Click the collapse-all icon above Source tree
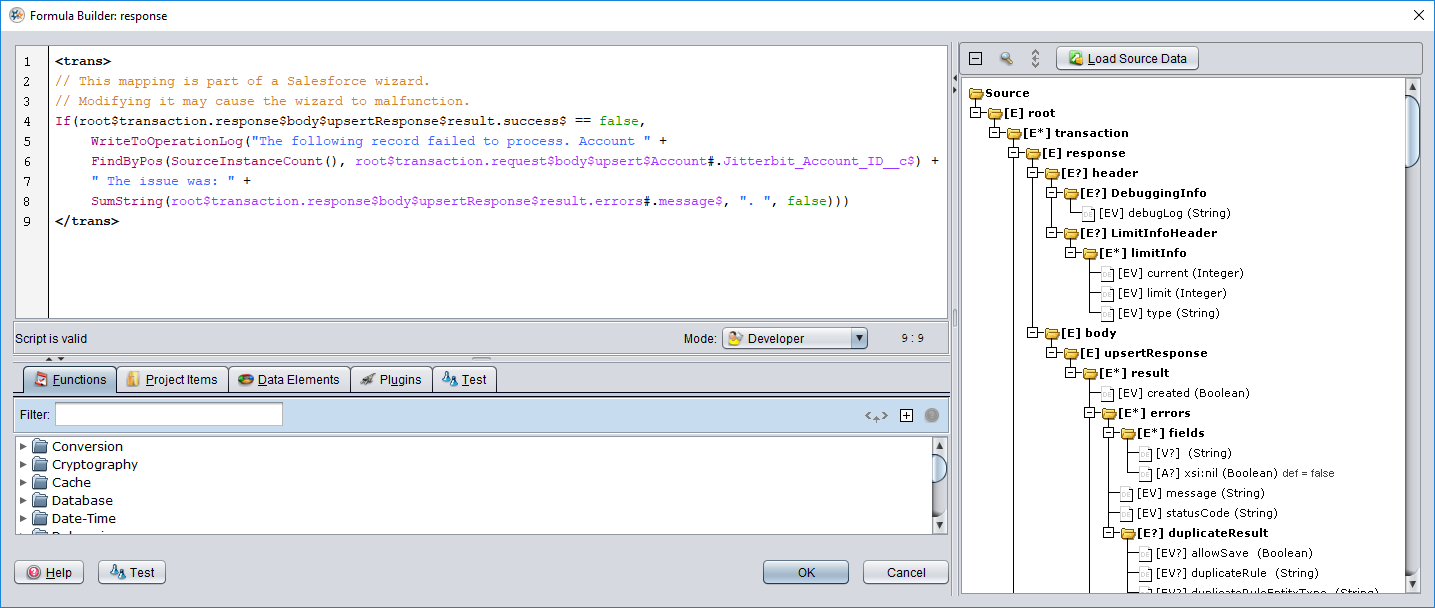This screenshot has width=1435, height=608. (x=976, y=59)
